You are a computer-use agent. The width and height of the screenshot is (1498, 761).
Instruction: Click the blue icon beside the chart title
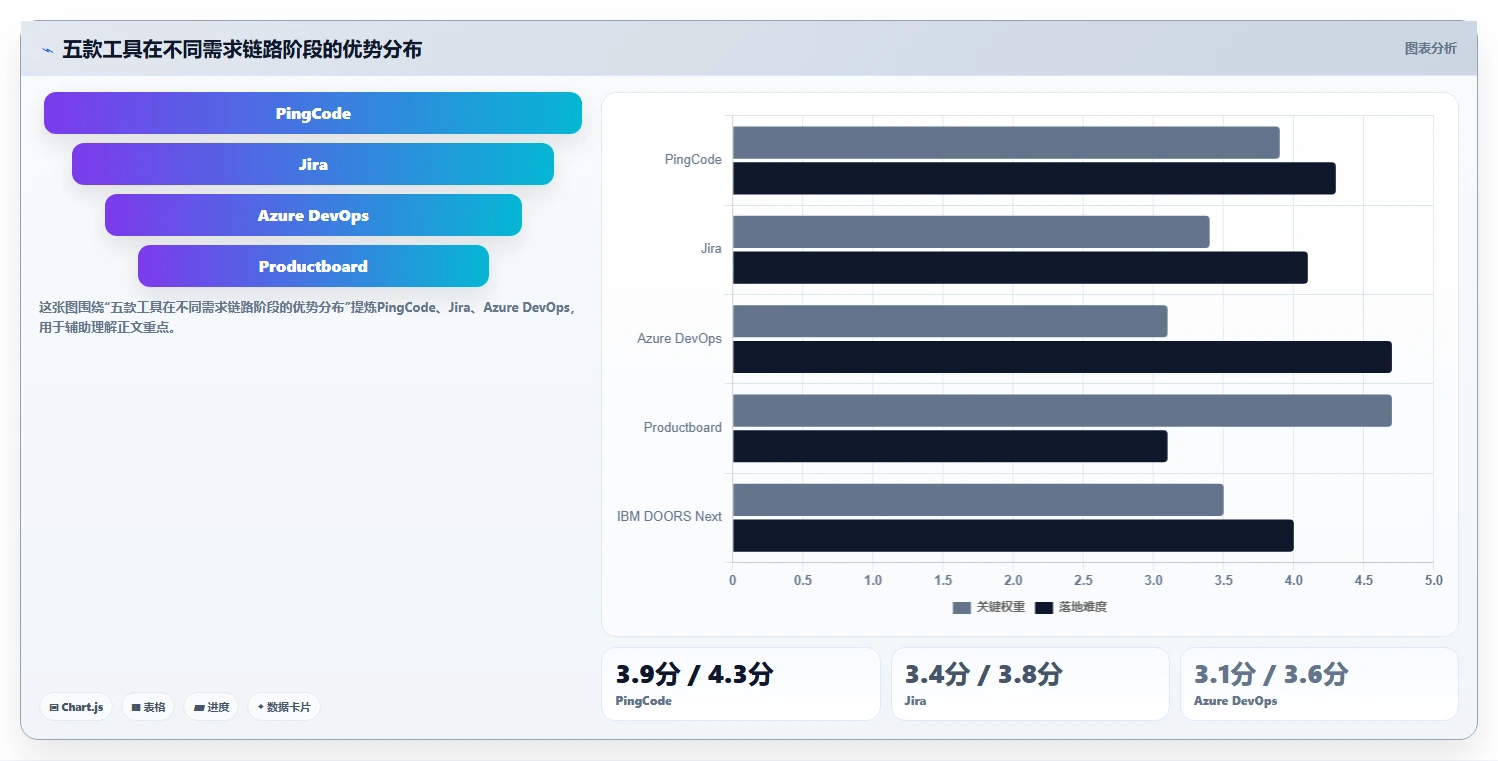(47, 49)
